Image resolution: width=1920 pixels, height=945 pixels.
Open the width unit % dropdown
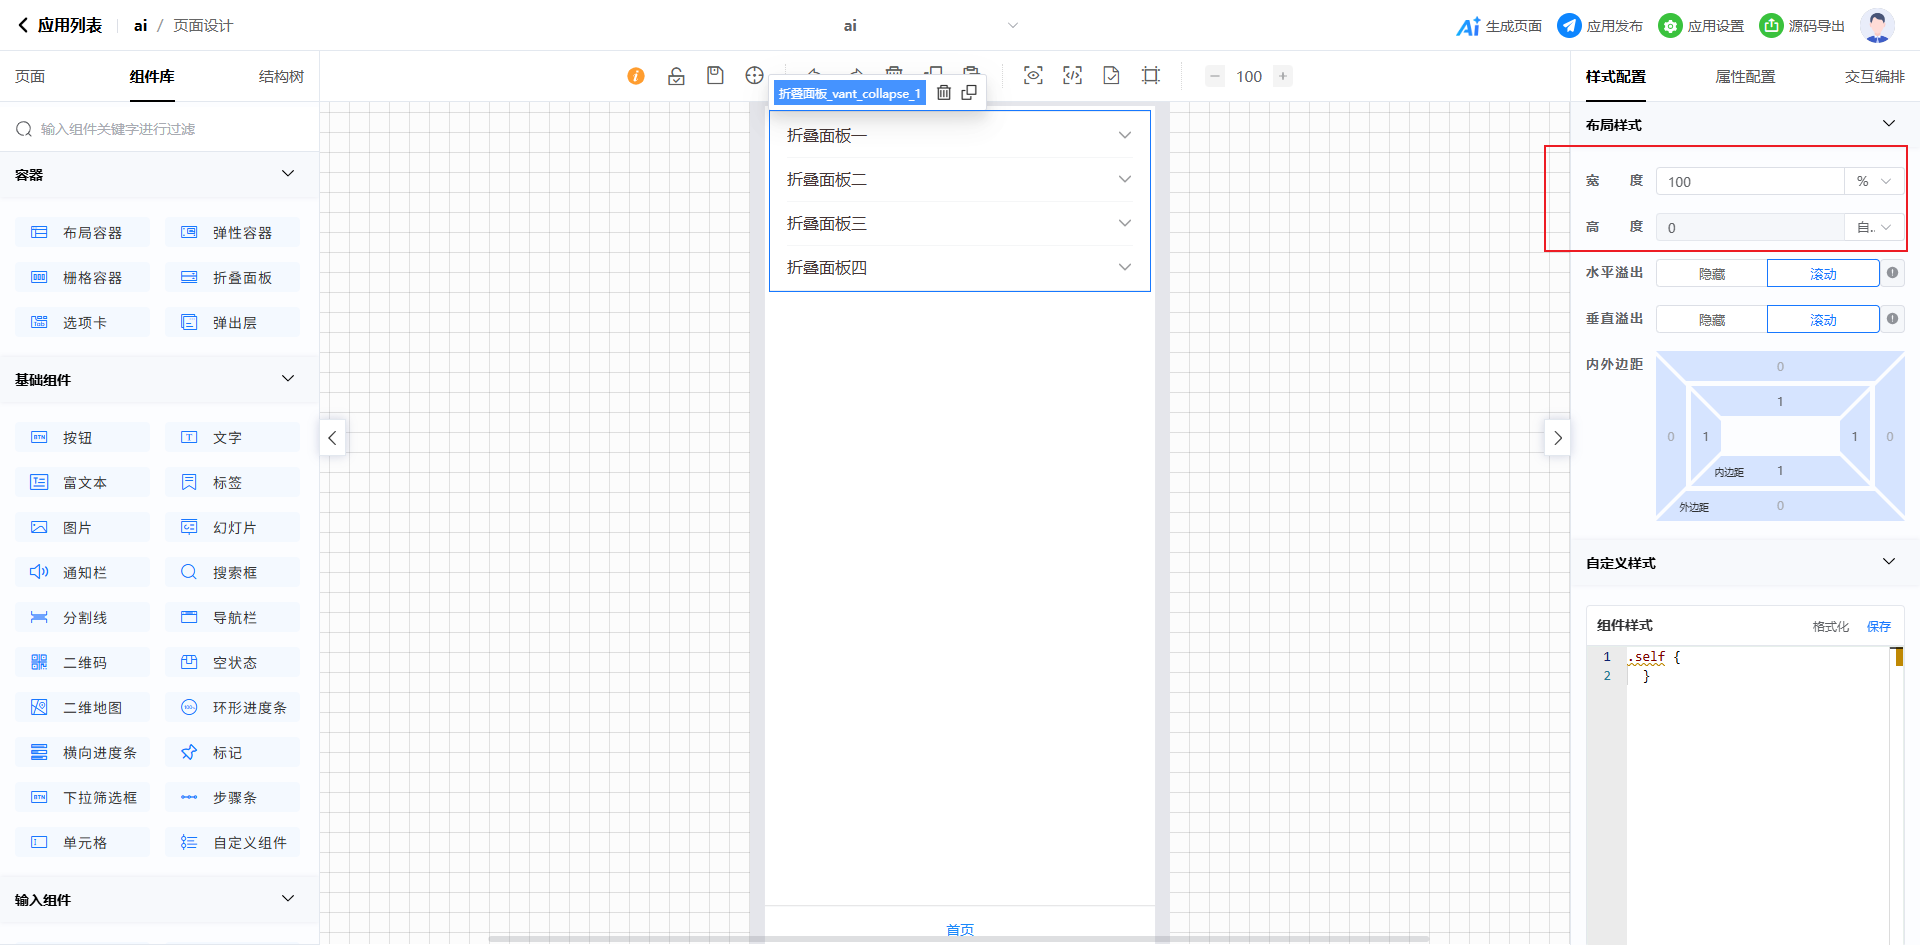coord(1873,182)
